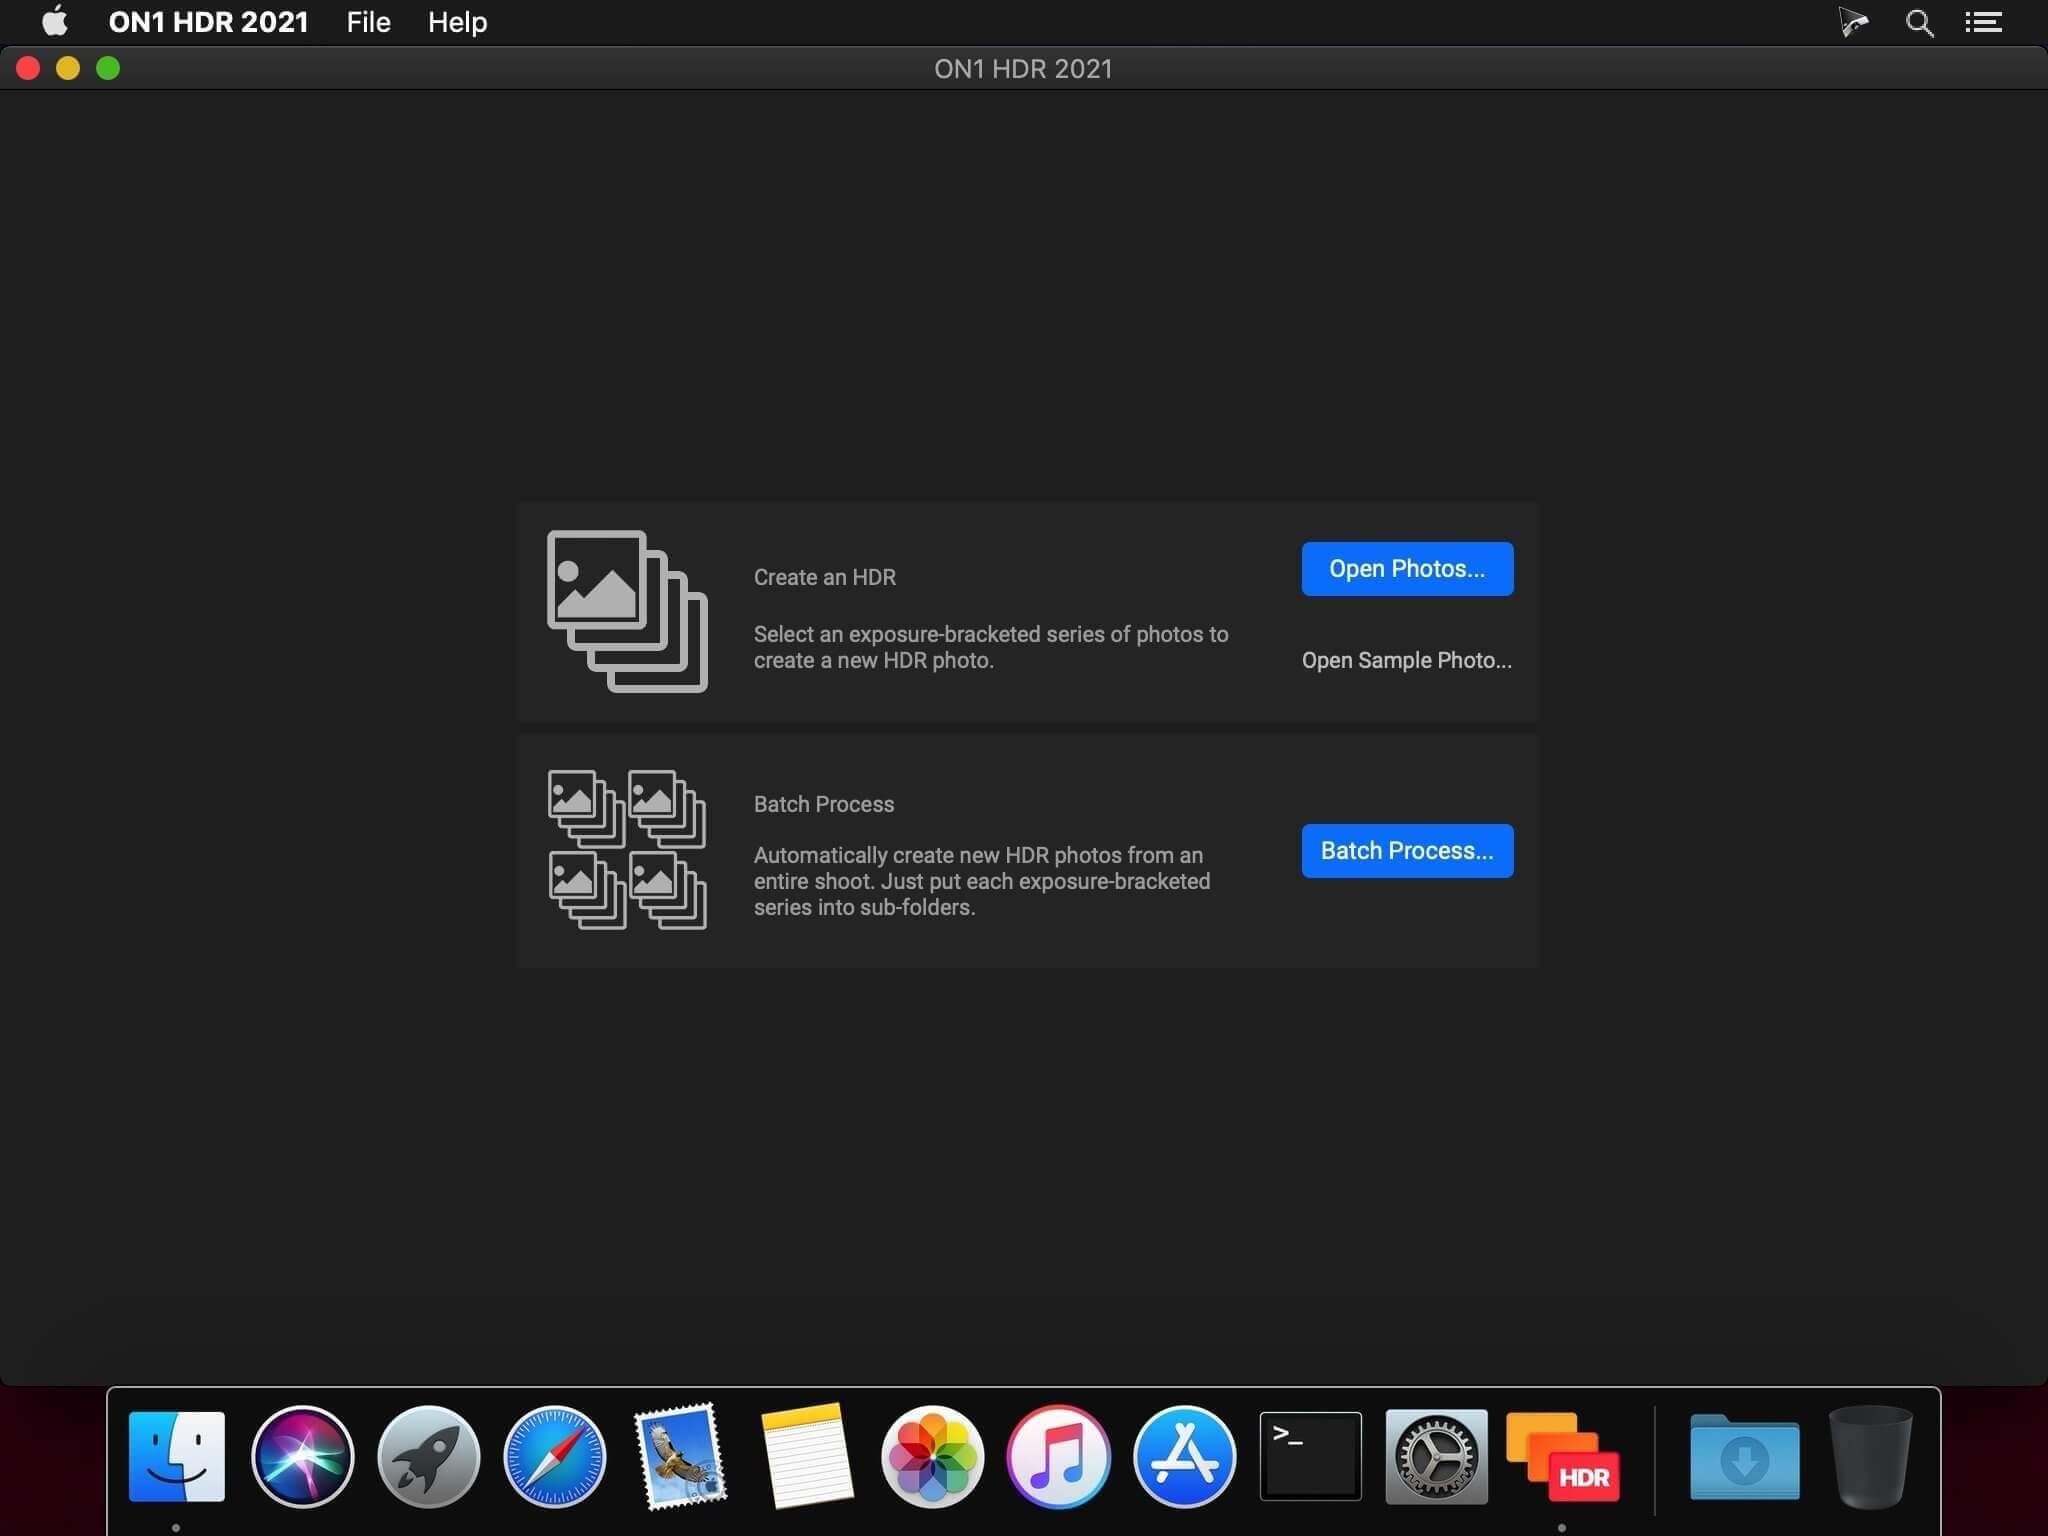Open Terminal from the dock
Screen dimensions: 2048x1536
tap(1310, 1456)
